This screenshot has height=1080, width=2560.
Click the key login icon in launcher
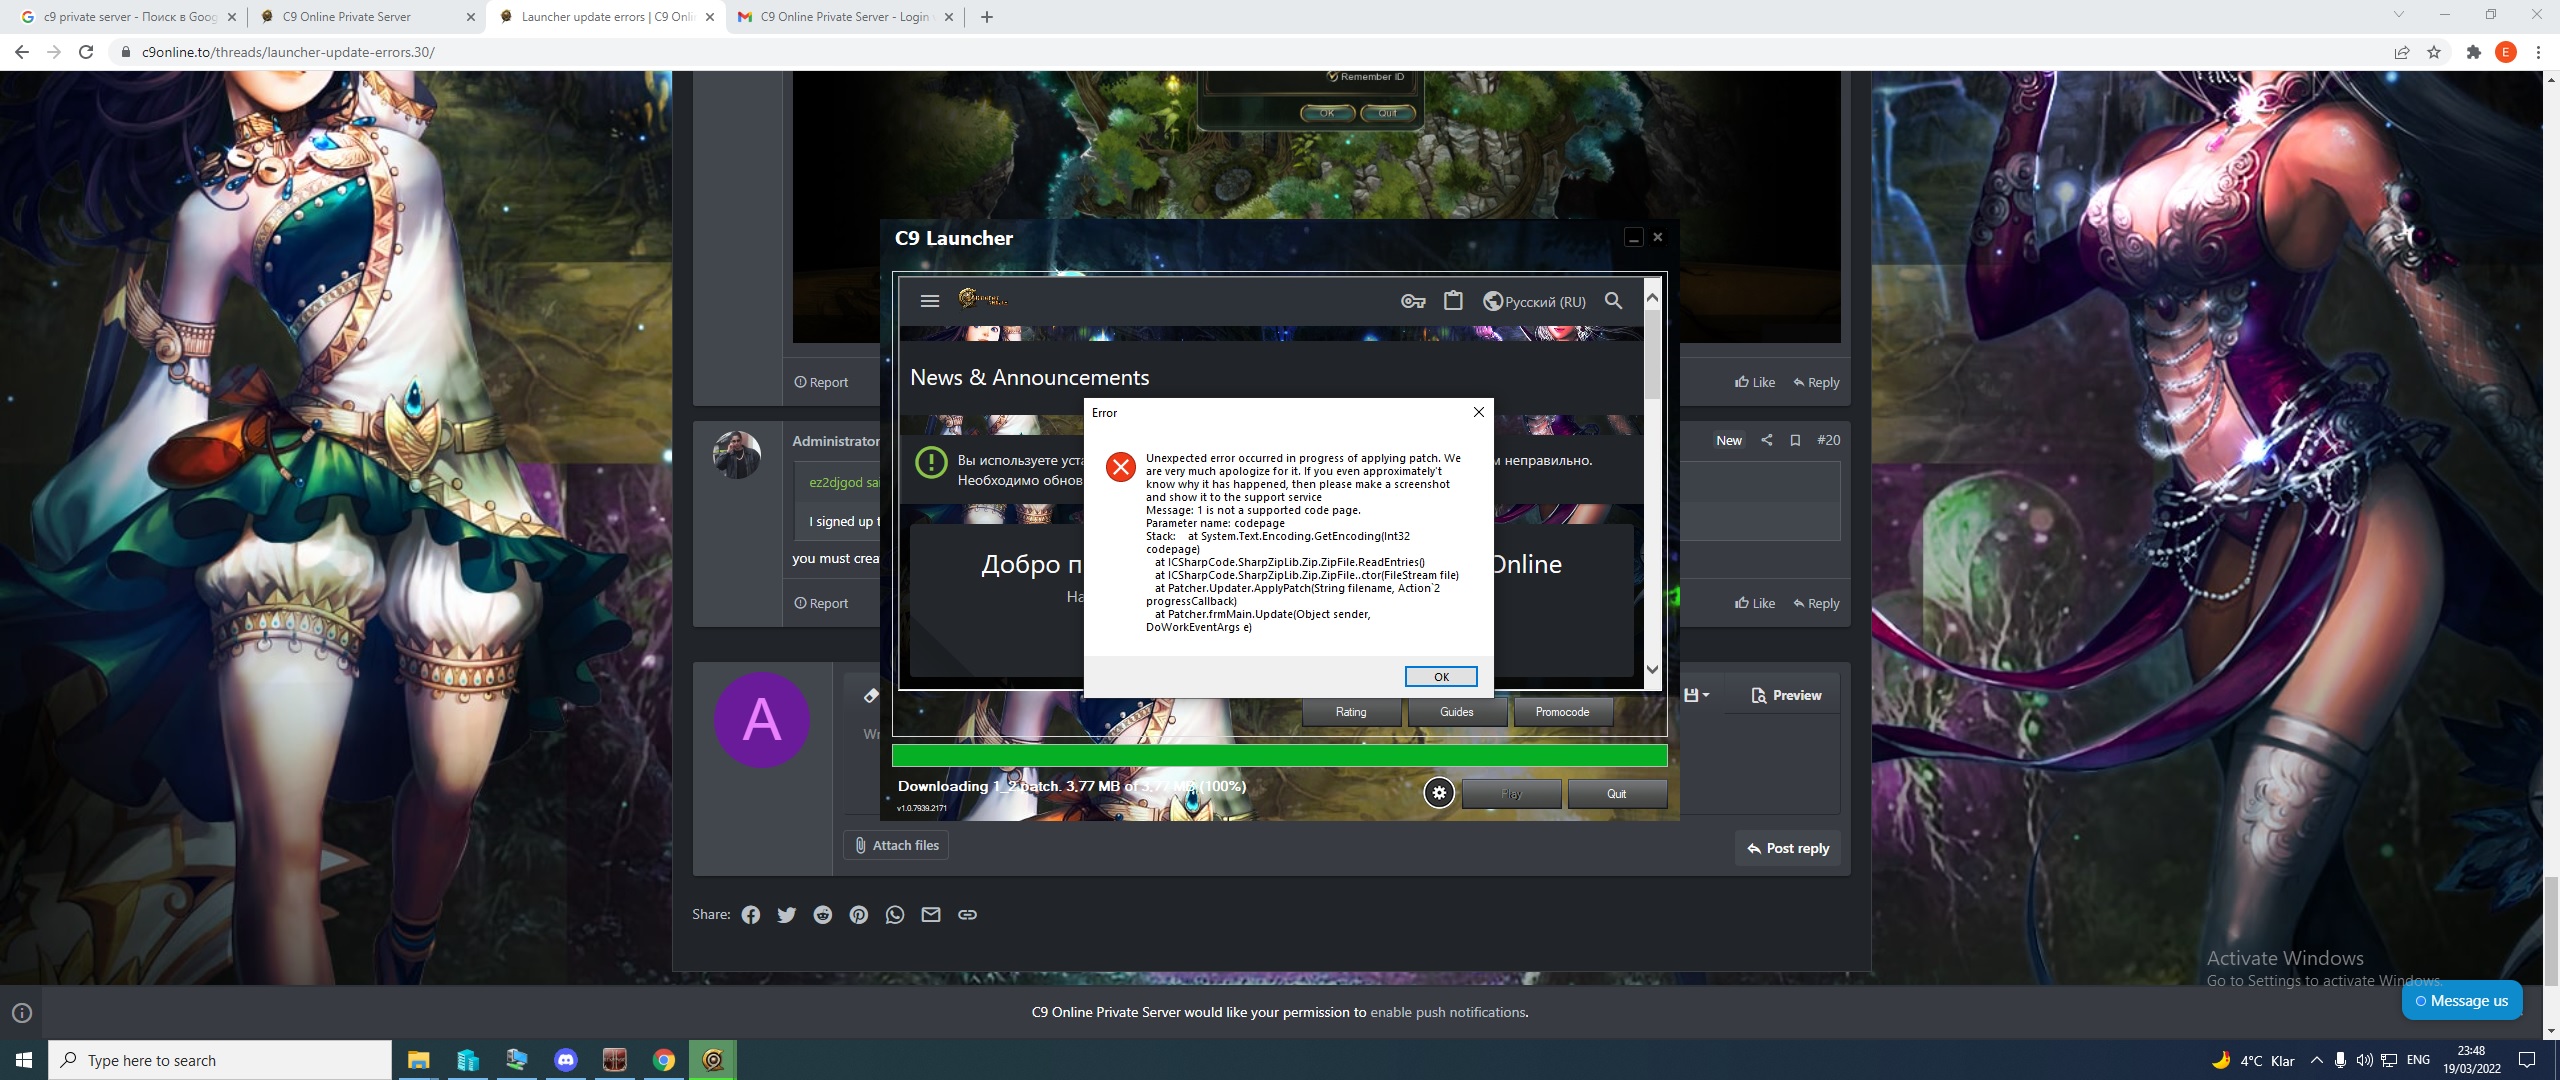pos(1412,301)
